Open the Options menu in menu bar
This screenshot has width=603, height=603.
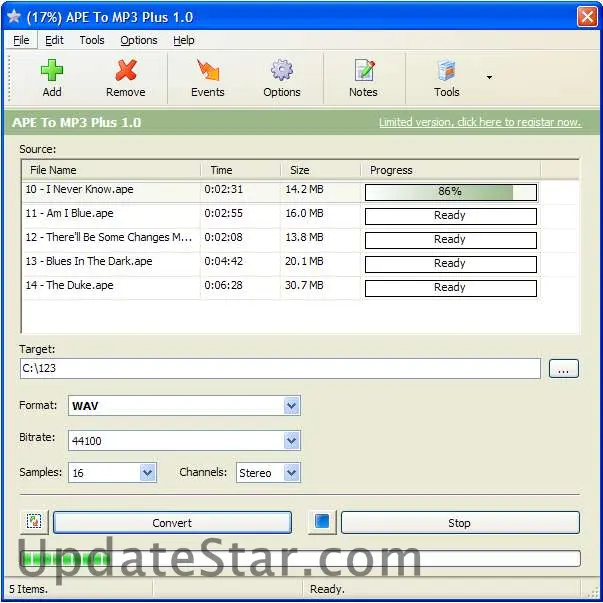coord(139,40)
